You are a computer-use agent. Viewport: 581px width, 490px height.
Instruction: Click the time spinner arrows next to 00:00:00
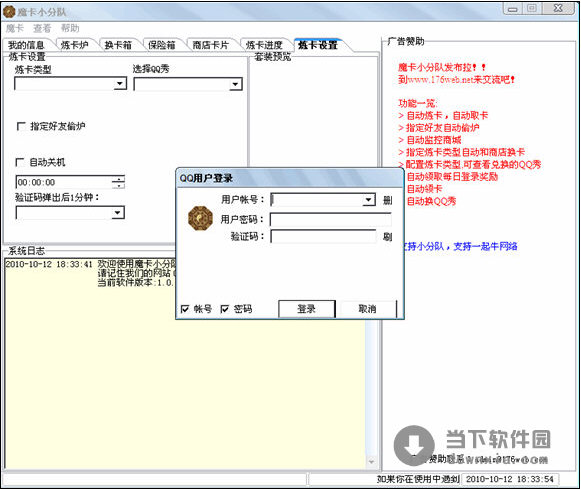[x=119, y=182]
